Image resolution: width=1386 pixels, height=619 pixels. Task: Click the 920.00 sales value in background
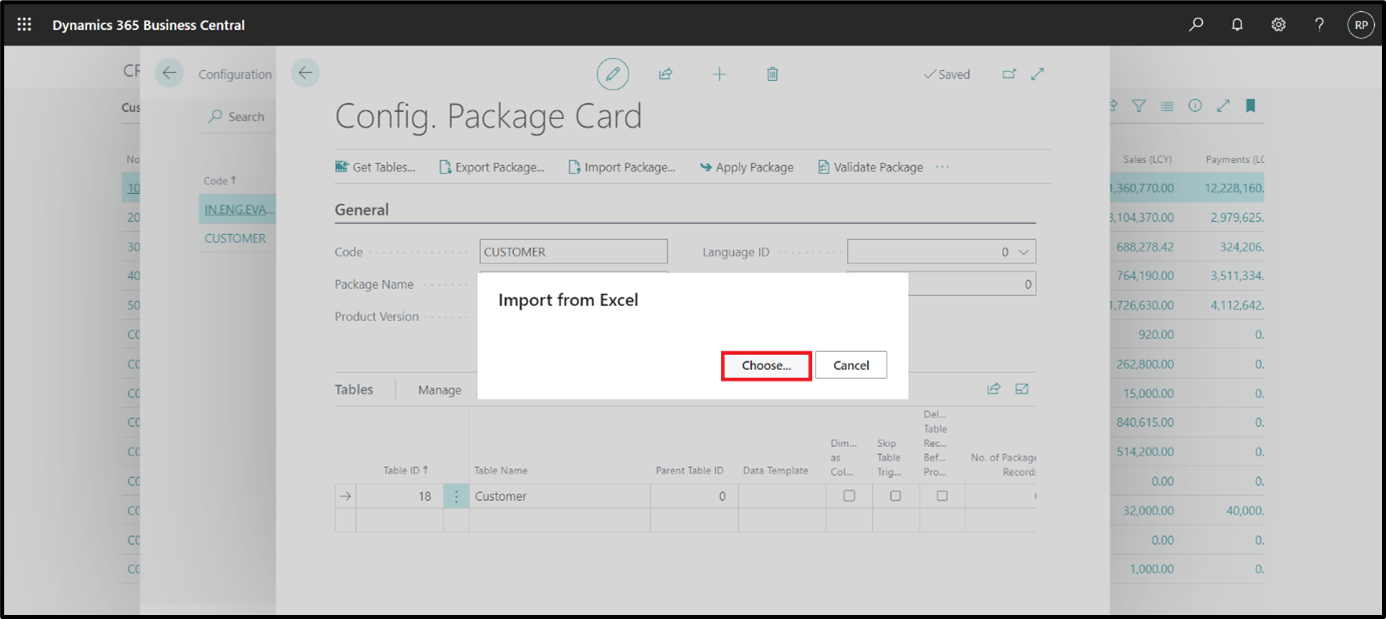tap(1156, 334)
